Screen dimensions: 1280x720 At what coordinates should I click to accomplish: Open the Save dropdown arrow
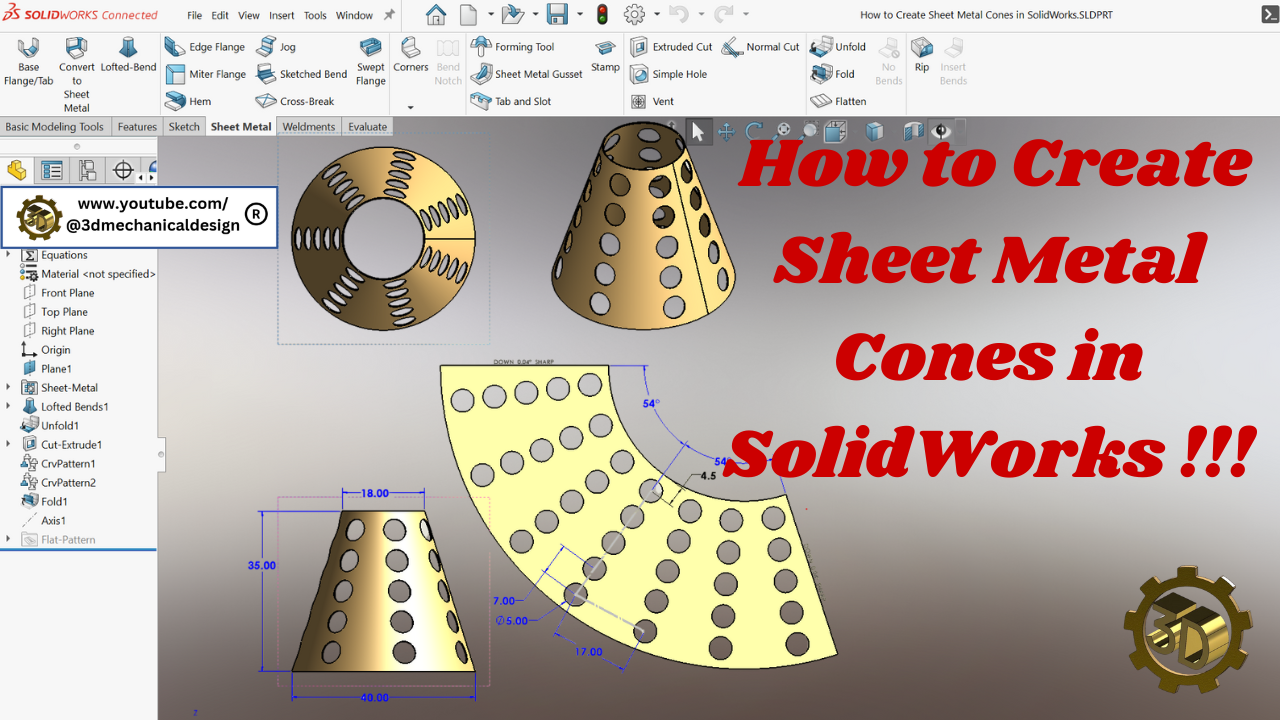pyautogui.click(x=579, y=15)
